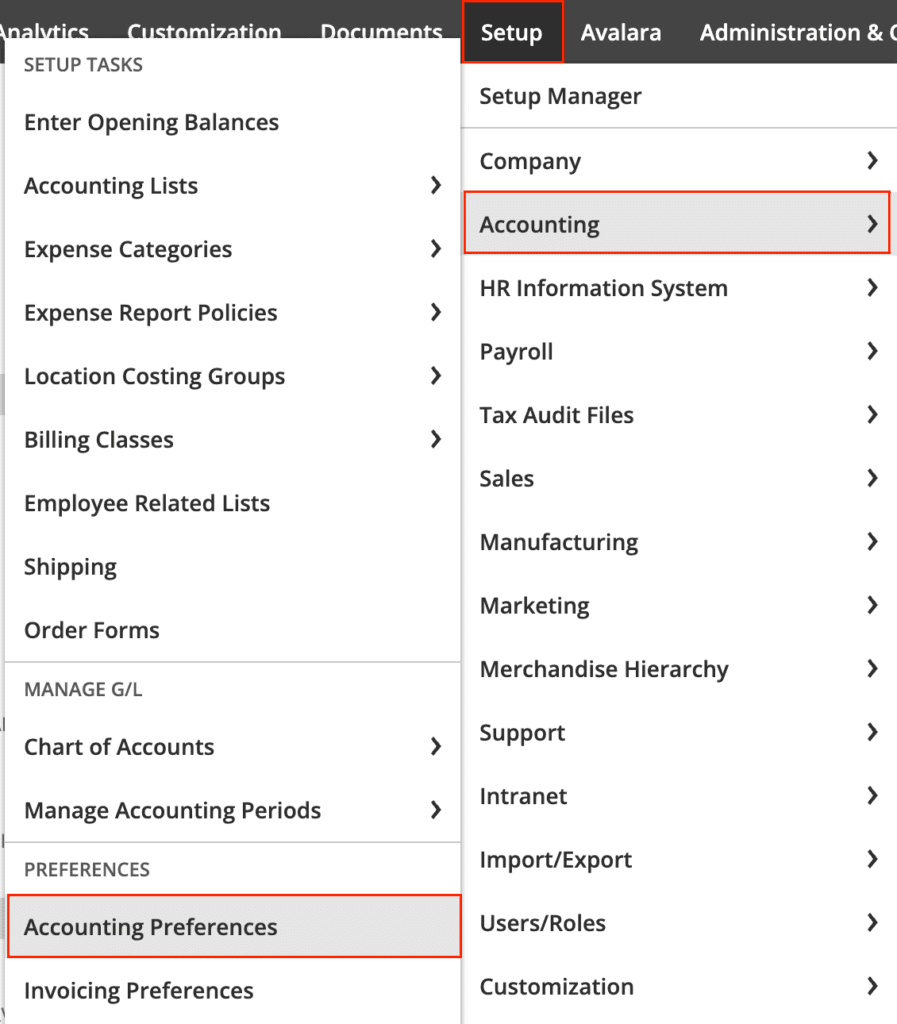Open Merchandise Hierarchy submenu
897x1024 pixels.
coord(679,669)
